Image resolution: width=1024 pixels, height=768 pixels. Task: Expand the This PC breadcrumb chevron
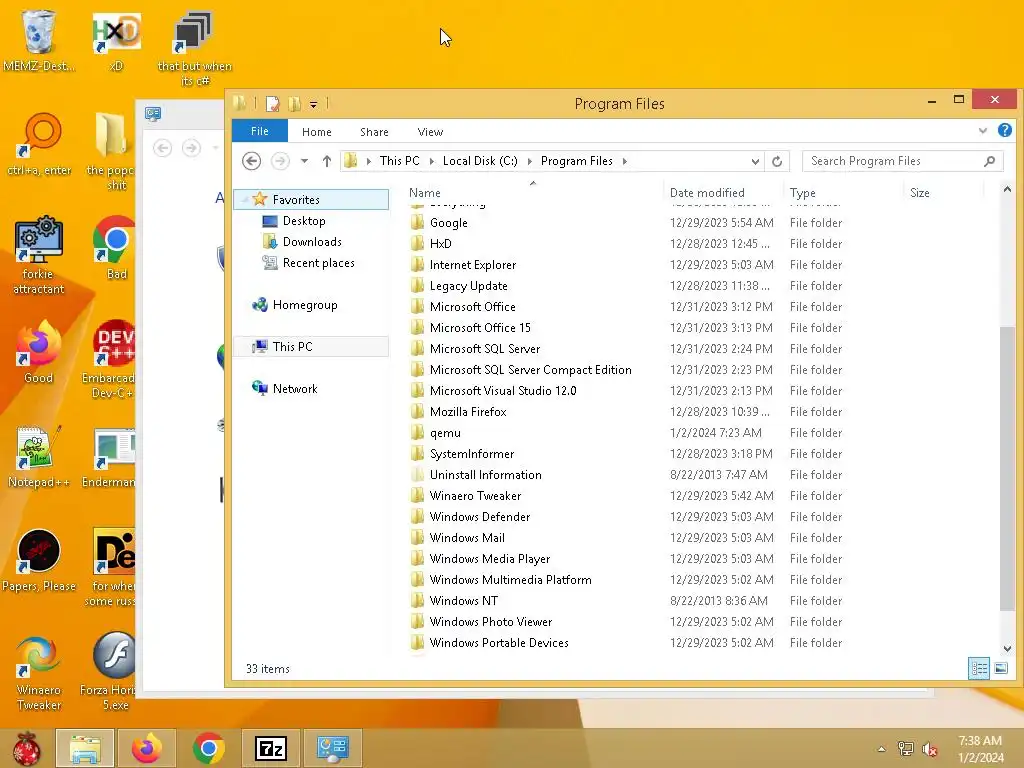pos(431,161)
